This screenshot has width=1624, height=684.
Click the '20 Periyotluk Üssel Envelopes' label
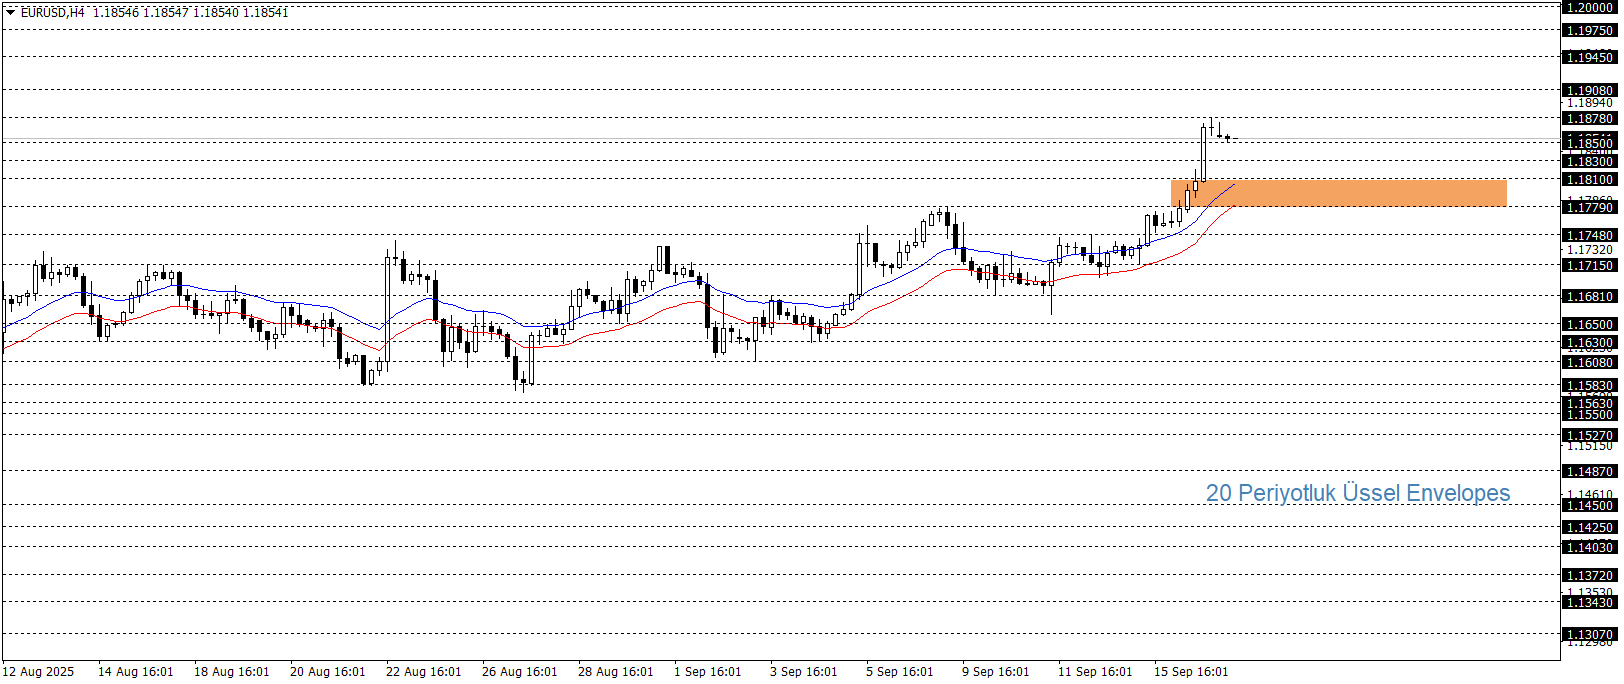pyautogui.click(x=1357, y=493)
